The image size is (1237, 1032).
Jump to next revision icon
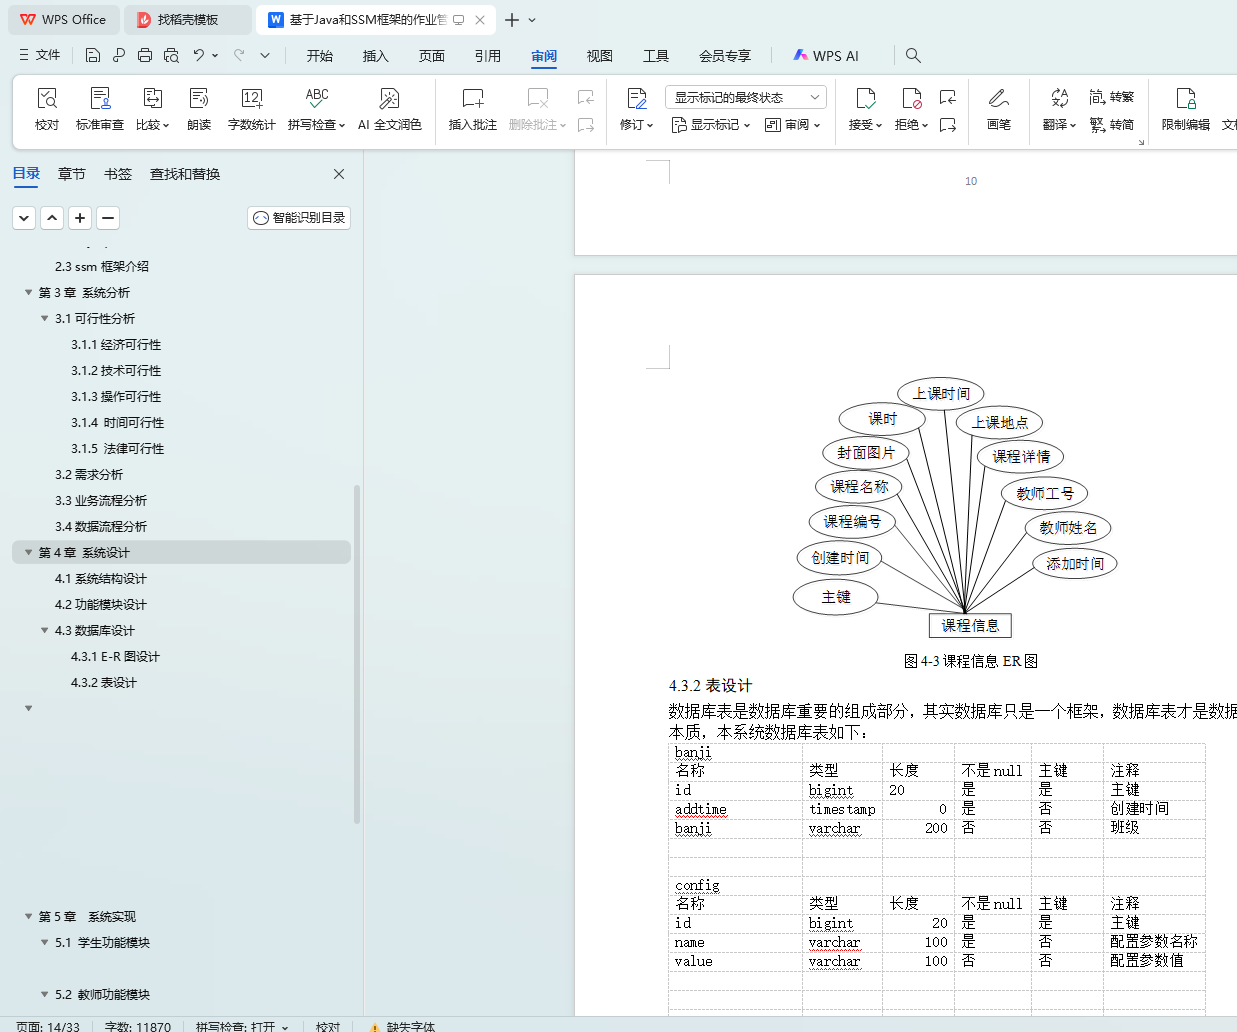(948, 125)
